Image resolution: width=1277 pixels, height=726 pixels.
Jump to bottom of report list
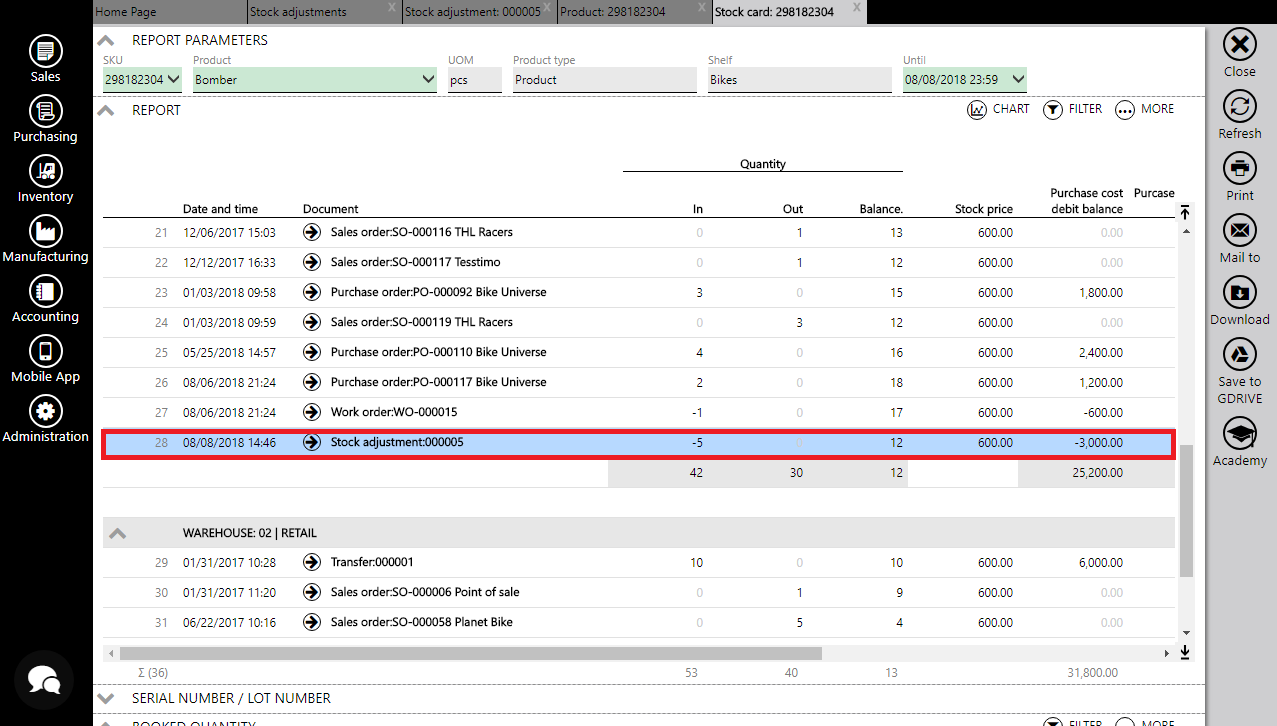coord(1185,652)
